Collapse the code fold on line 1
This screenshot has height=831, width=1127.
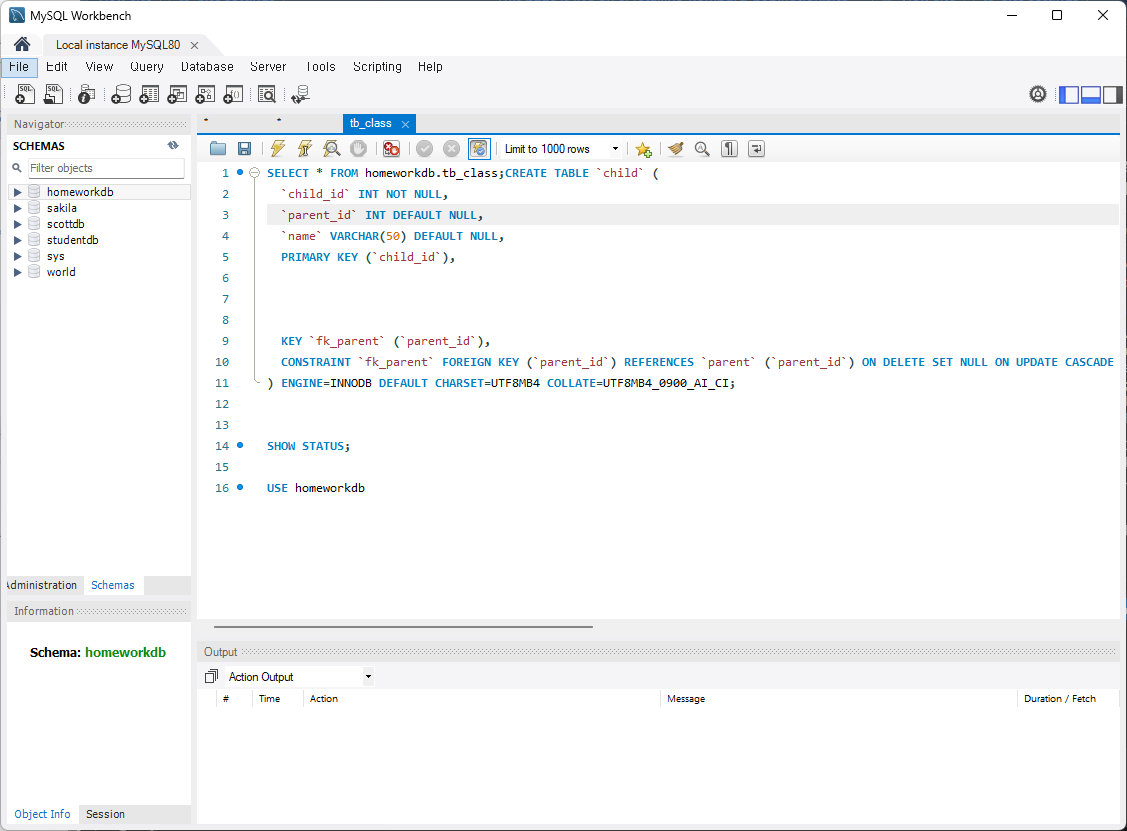tap(254, 173)
